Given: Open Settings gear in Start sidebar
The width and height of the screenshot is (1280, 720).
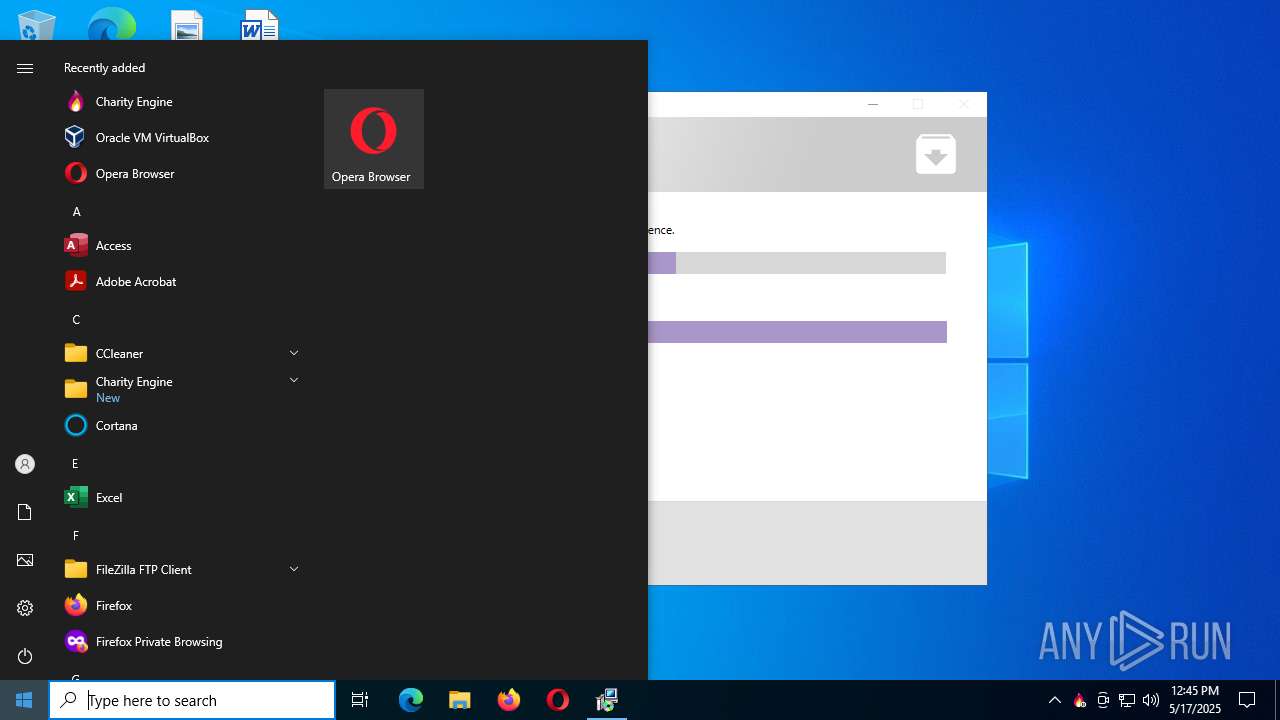Looking at the screenshot, I should (25, 608).
